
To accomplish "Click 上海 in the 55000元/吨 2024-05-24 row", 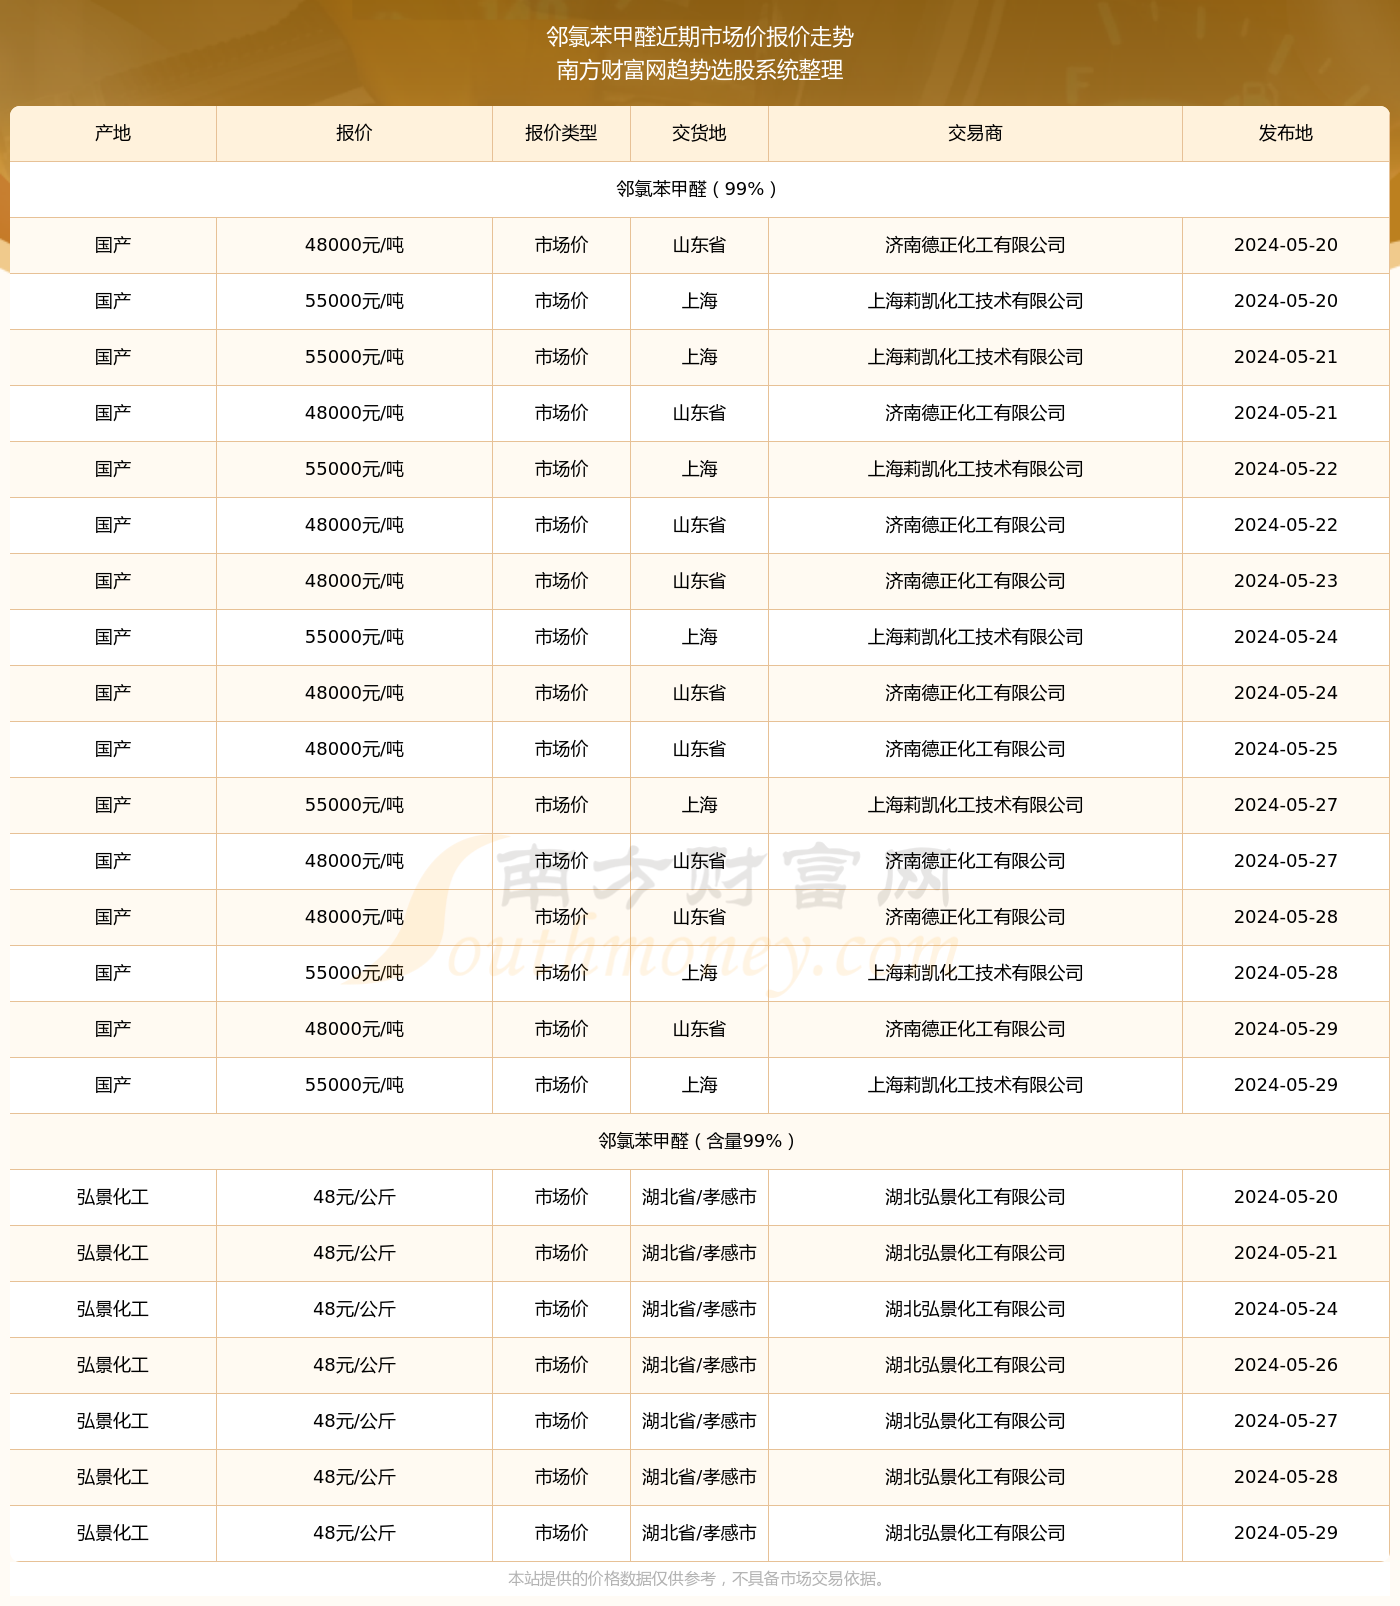I will click(x=699, y=637).
